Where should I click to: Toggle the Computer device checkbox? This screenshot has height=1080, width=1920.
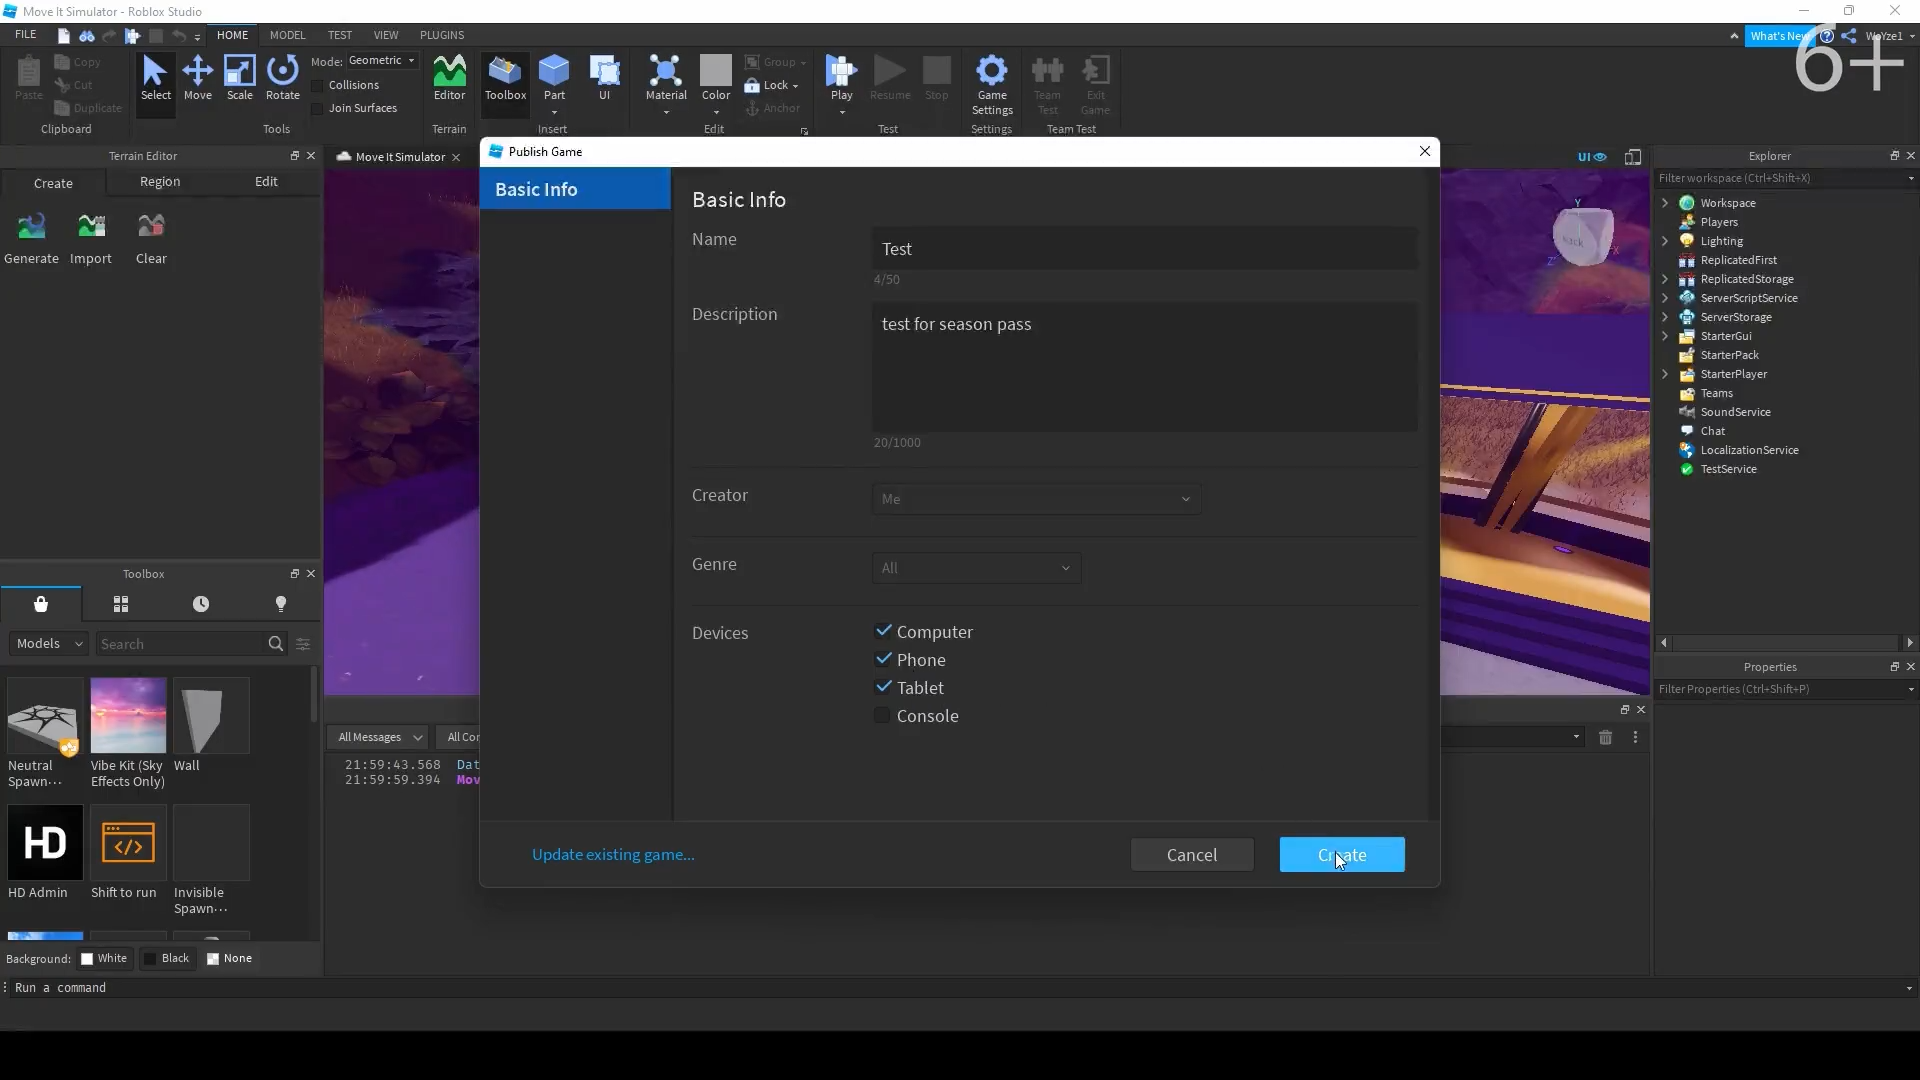pos(883,632)
